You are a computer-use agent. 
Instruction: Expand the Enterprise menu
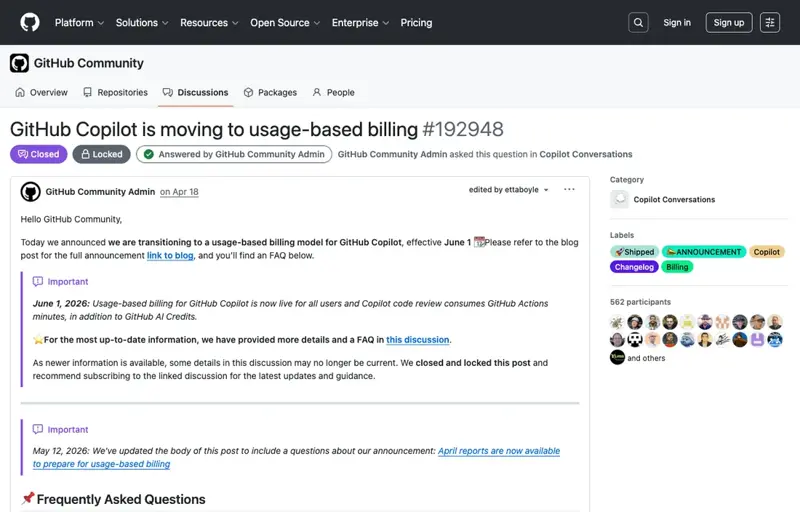click(360, 22)
